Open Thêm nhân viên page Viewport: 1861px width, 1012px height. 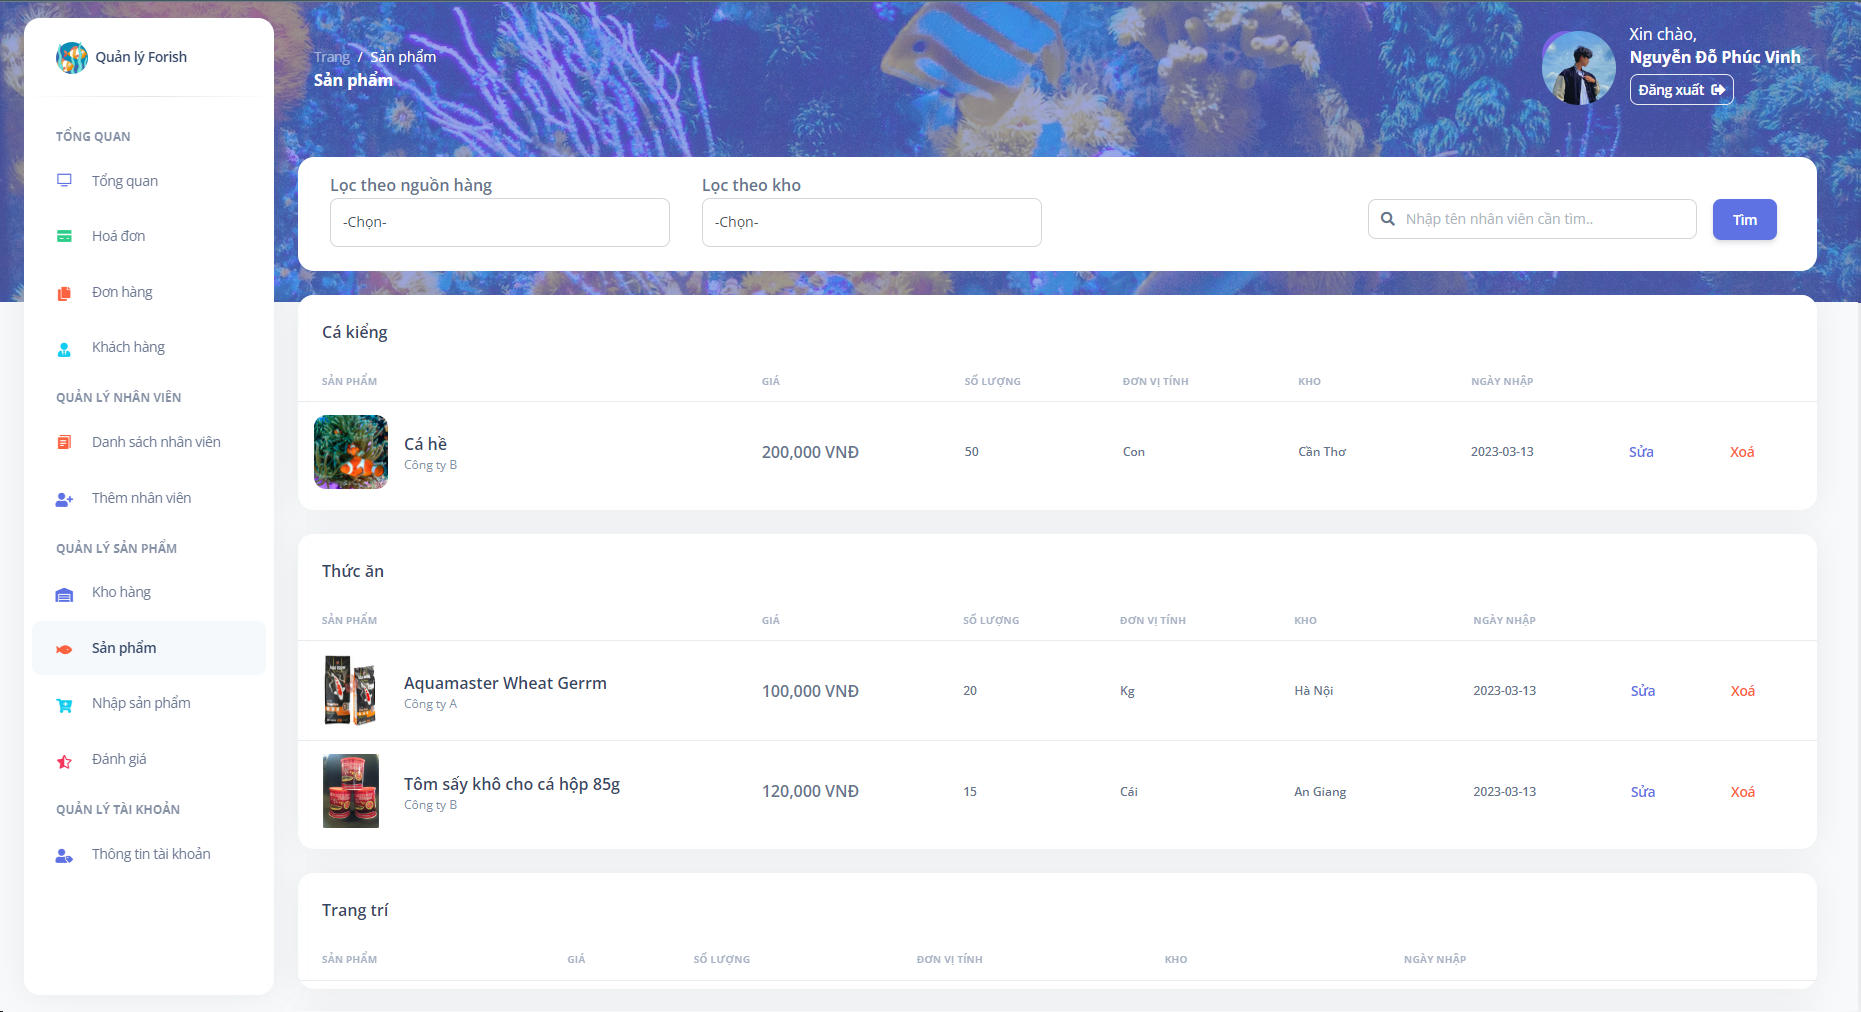[149, 498]
